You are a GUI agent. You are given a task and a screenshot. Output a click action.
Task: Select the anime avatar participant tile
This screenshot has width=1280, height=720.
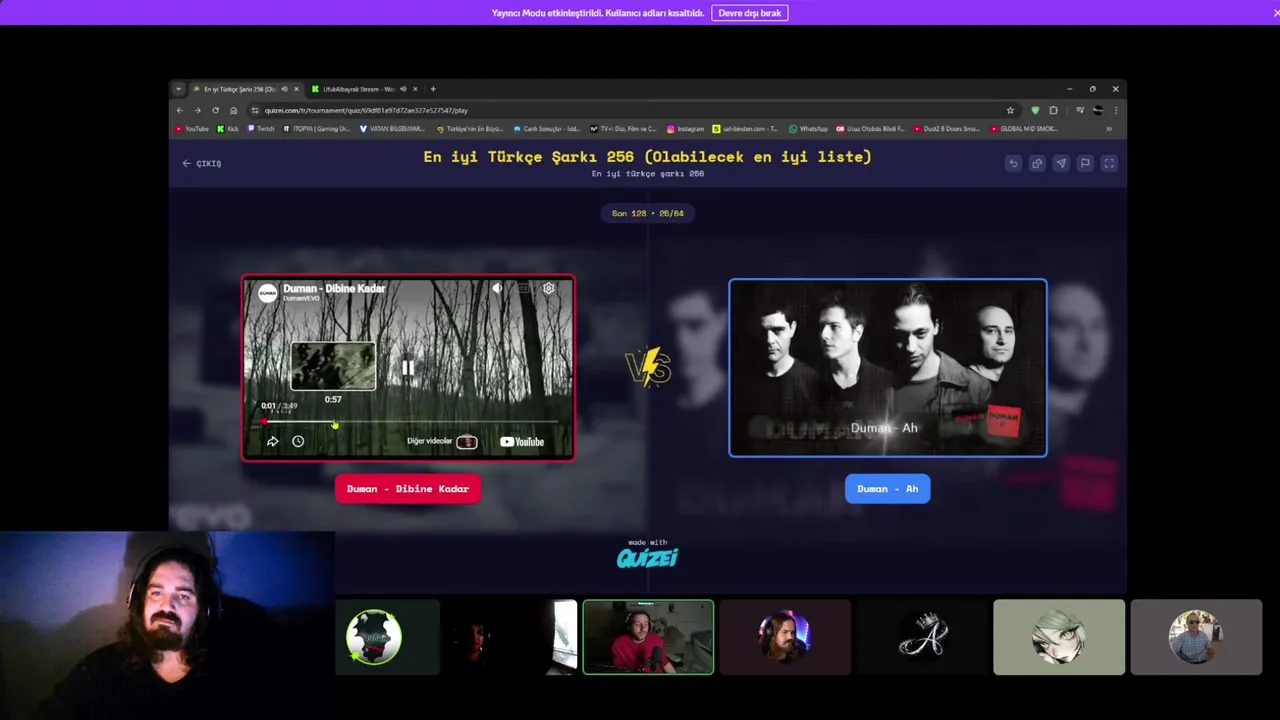[1059, 637]
